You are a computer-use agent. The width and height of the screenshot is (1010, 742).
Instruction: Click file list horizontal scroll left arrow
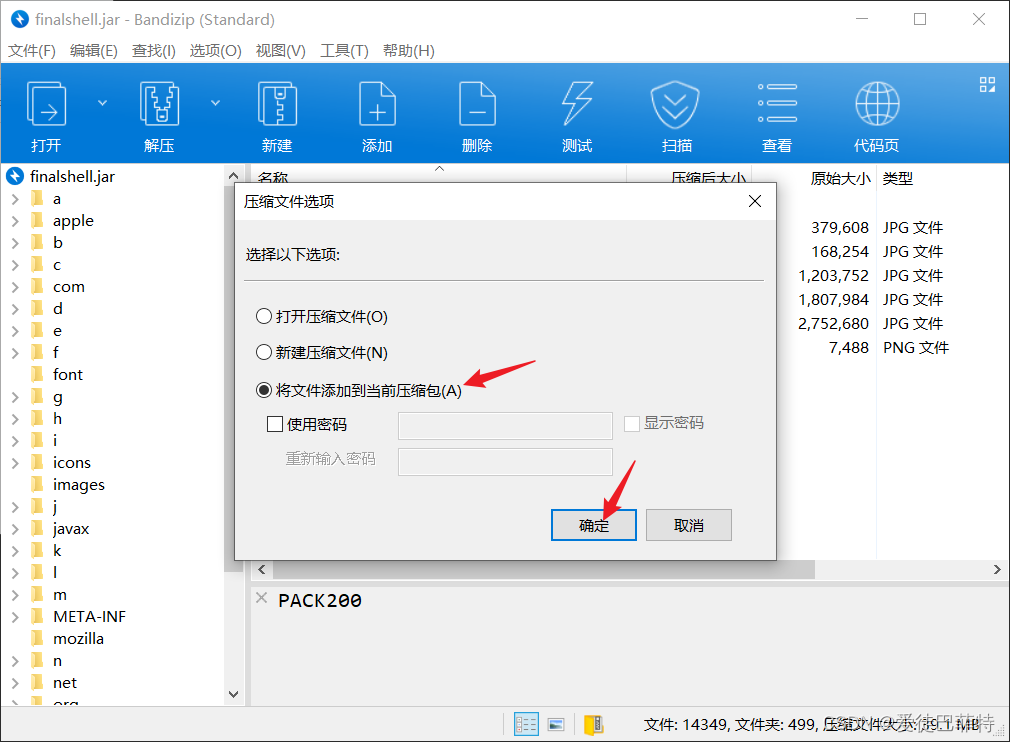(x=262, y=569)
